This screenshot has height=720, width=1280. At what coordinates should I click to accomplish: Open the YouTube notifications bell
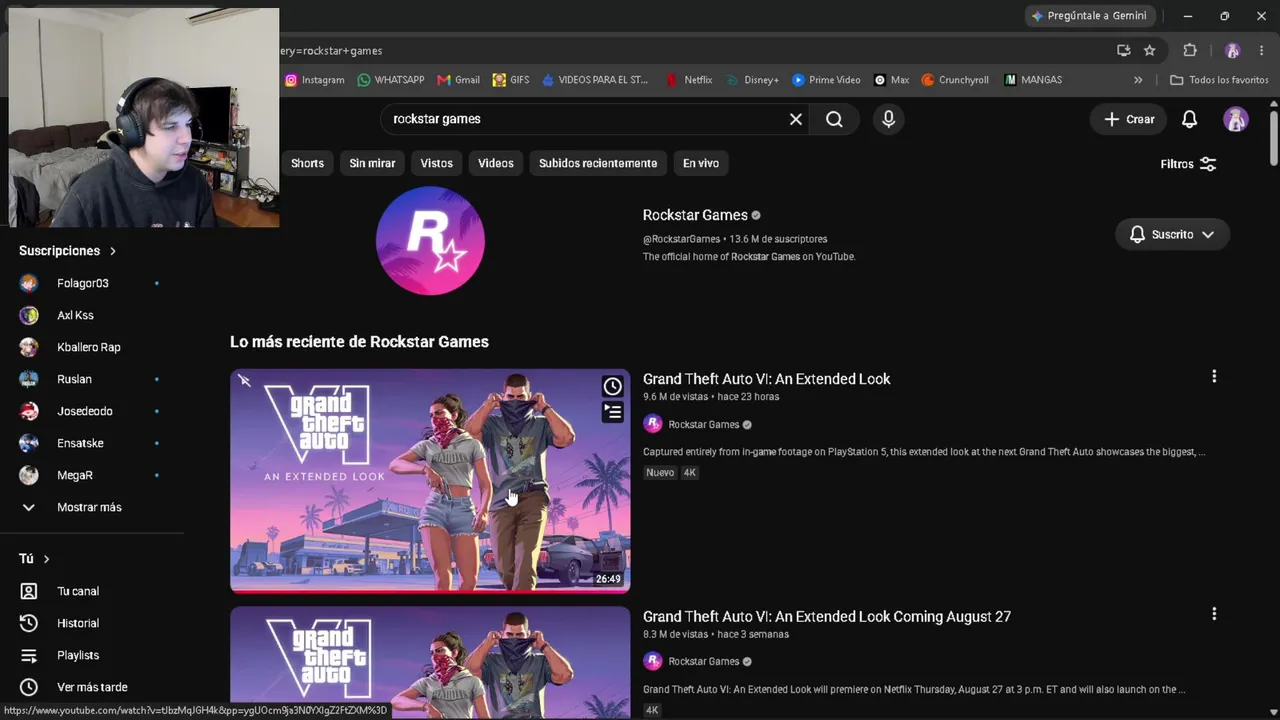coord(1189,119)
